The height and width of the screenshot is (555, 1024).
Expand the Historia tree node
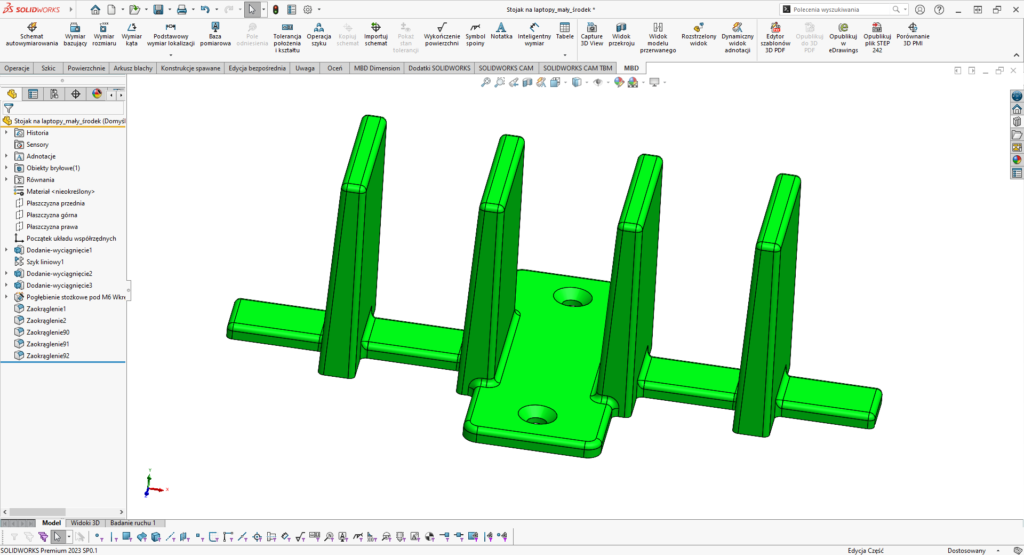[x=6, y=133]
